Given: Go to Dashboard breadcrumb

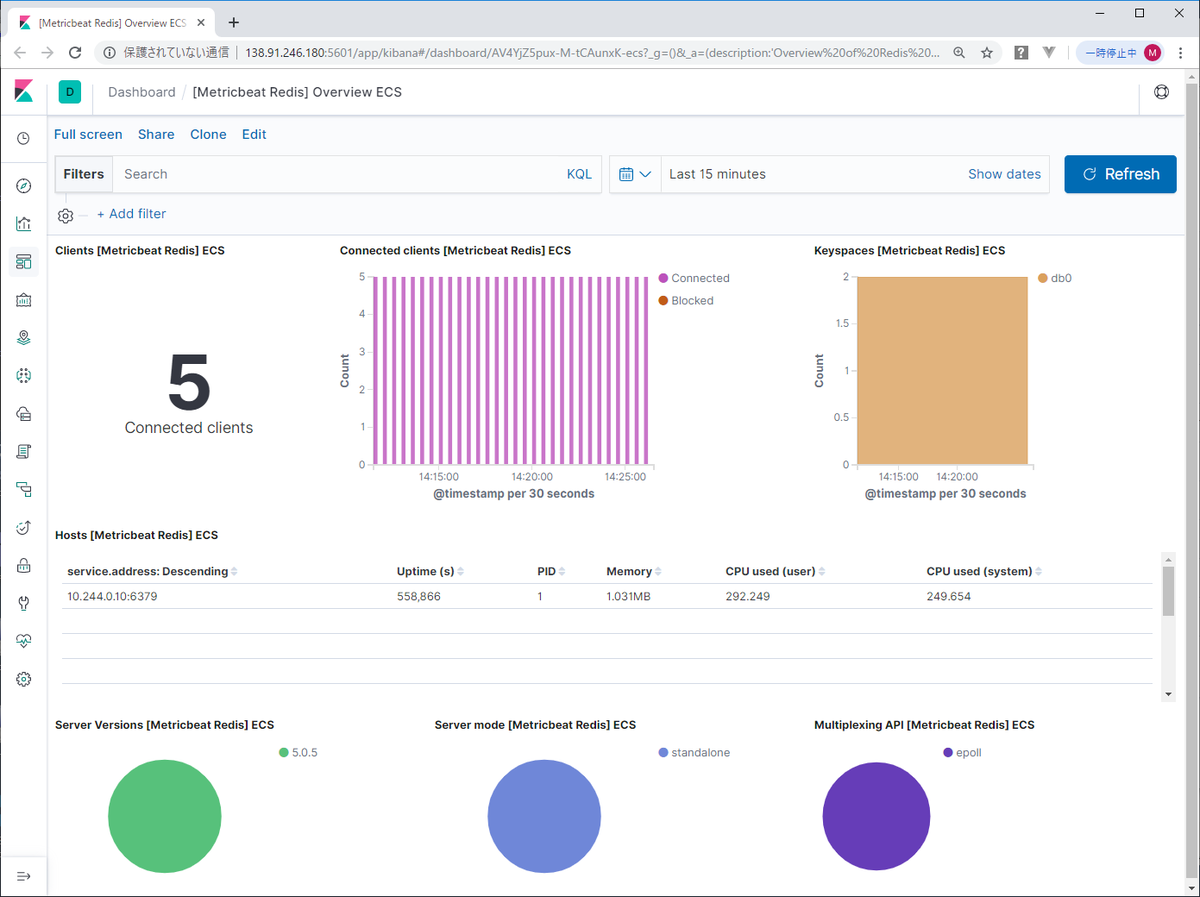Looking at the screenshot, I should [x=141, y=92].
